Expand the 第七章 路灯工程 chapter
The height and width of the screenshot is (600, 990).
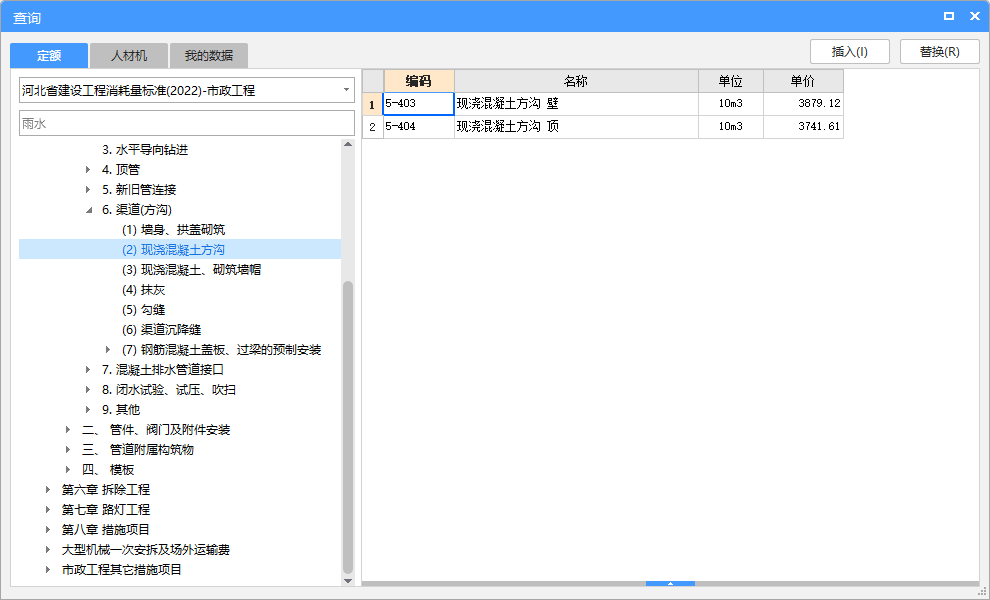point(45,509)
